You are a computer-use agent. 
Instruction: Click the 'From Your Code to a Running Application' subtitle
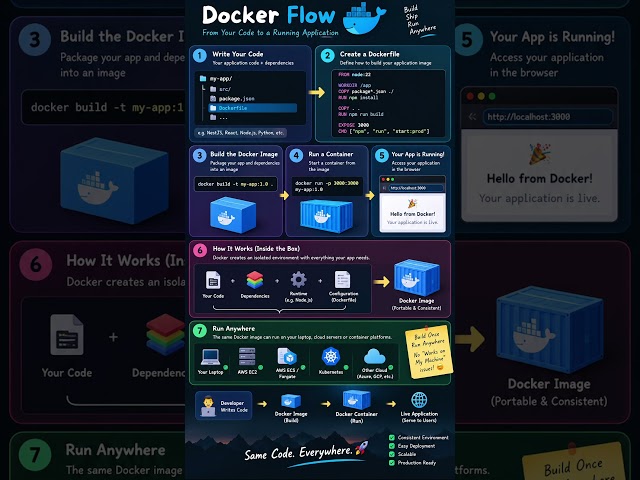click(x=270, y=33)
